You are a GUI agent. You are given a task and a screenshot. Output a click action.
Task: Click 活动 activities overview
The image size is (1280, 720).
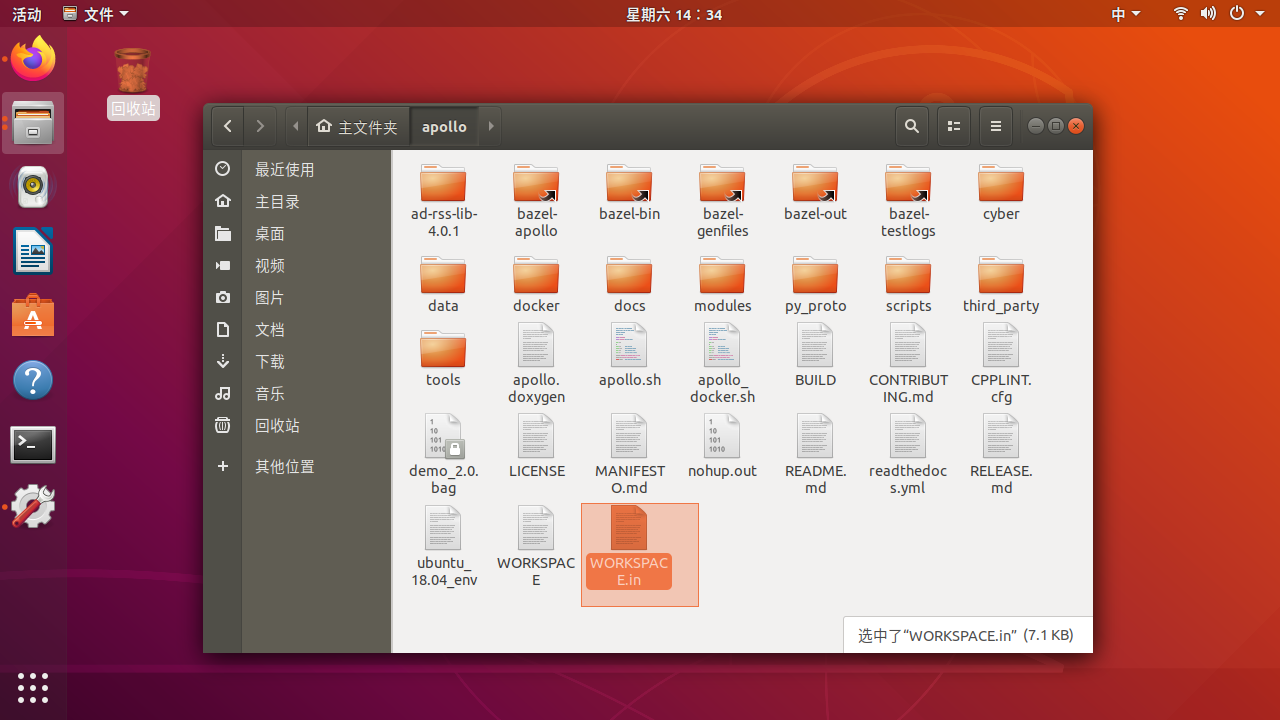click(x=27, y=14)
